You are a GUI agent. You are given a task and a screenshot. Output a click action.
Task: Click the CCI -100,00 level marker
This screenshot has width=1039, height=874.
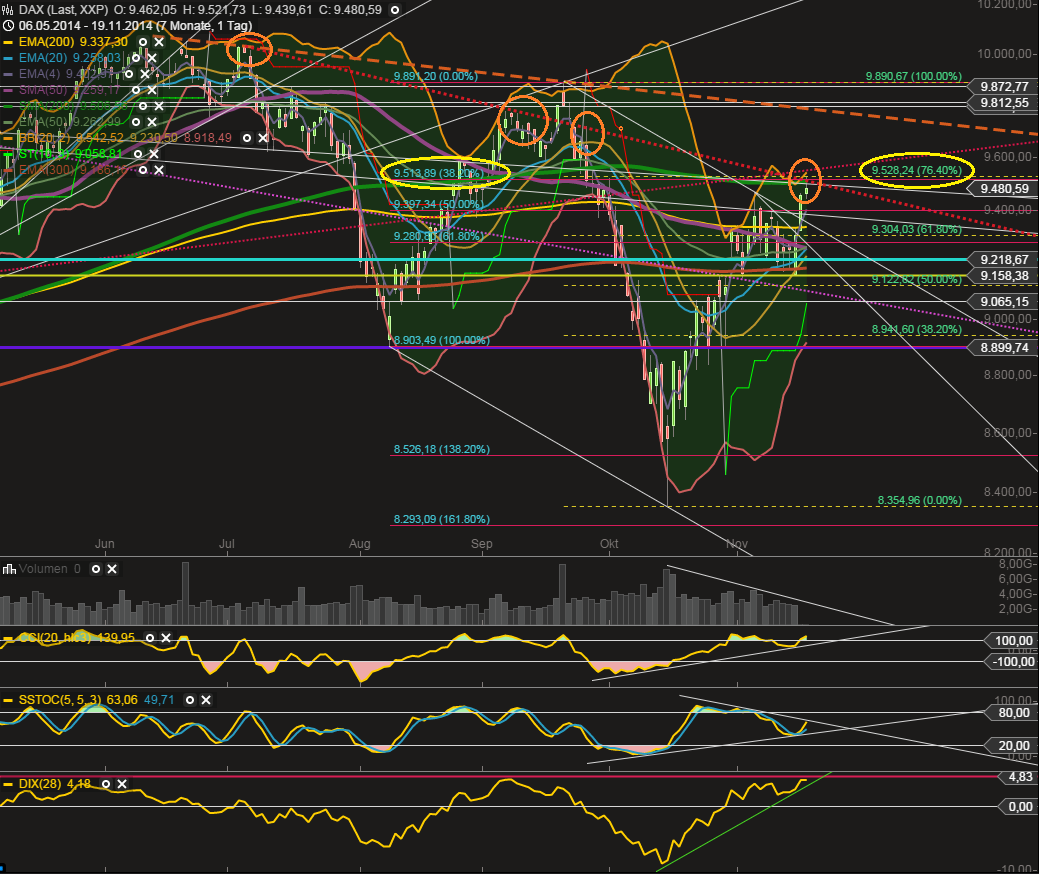[1011, 661]
